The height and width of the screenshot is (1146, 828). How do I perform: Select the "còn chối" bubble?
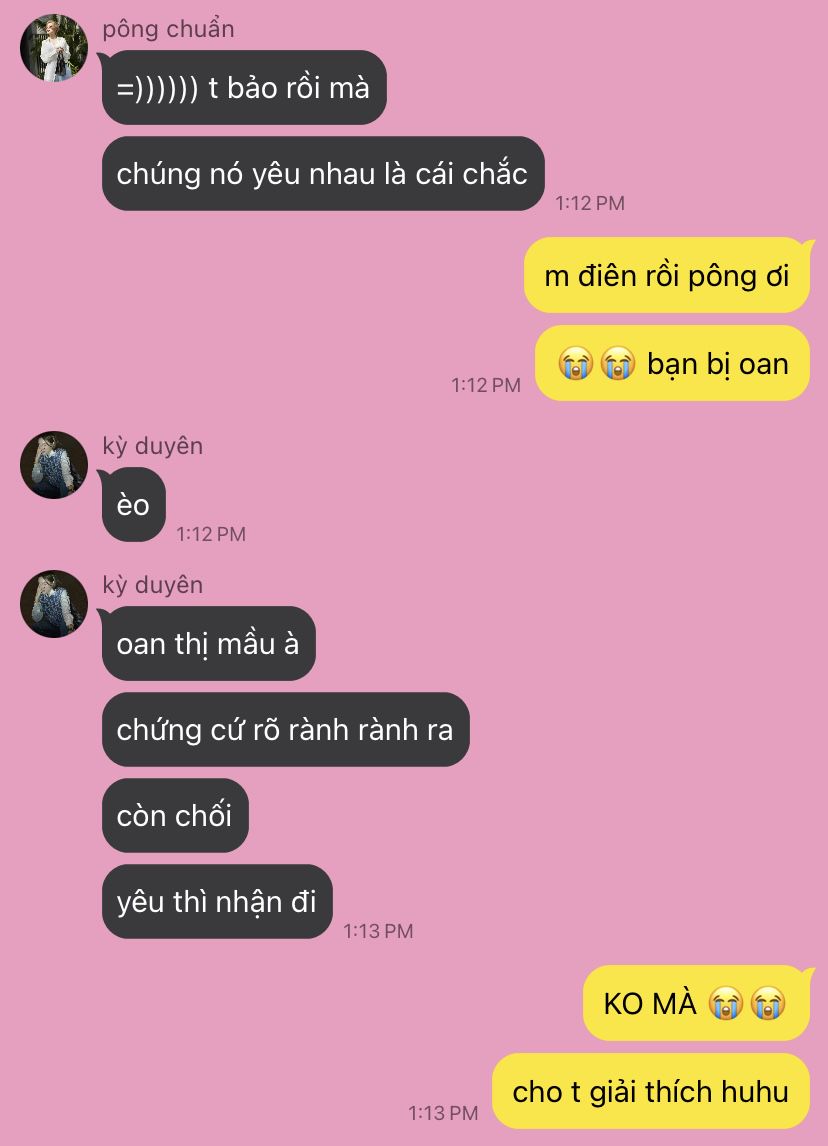(175, 816)
